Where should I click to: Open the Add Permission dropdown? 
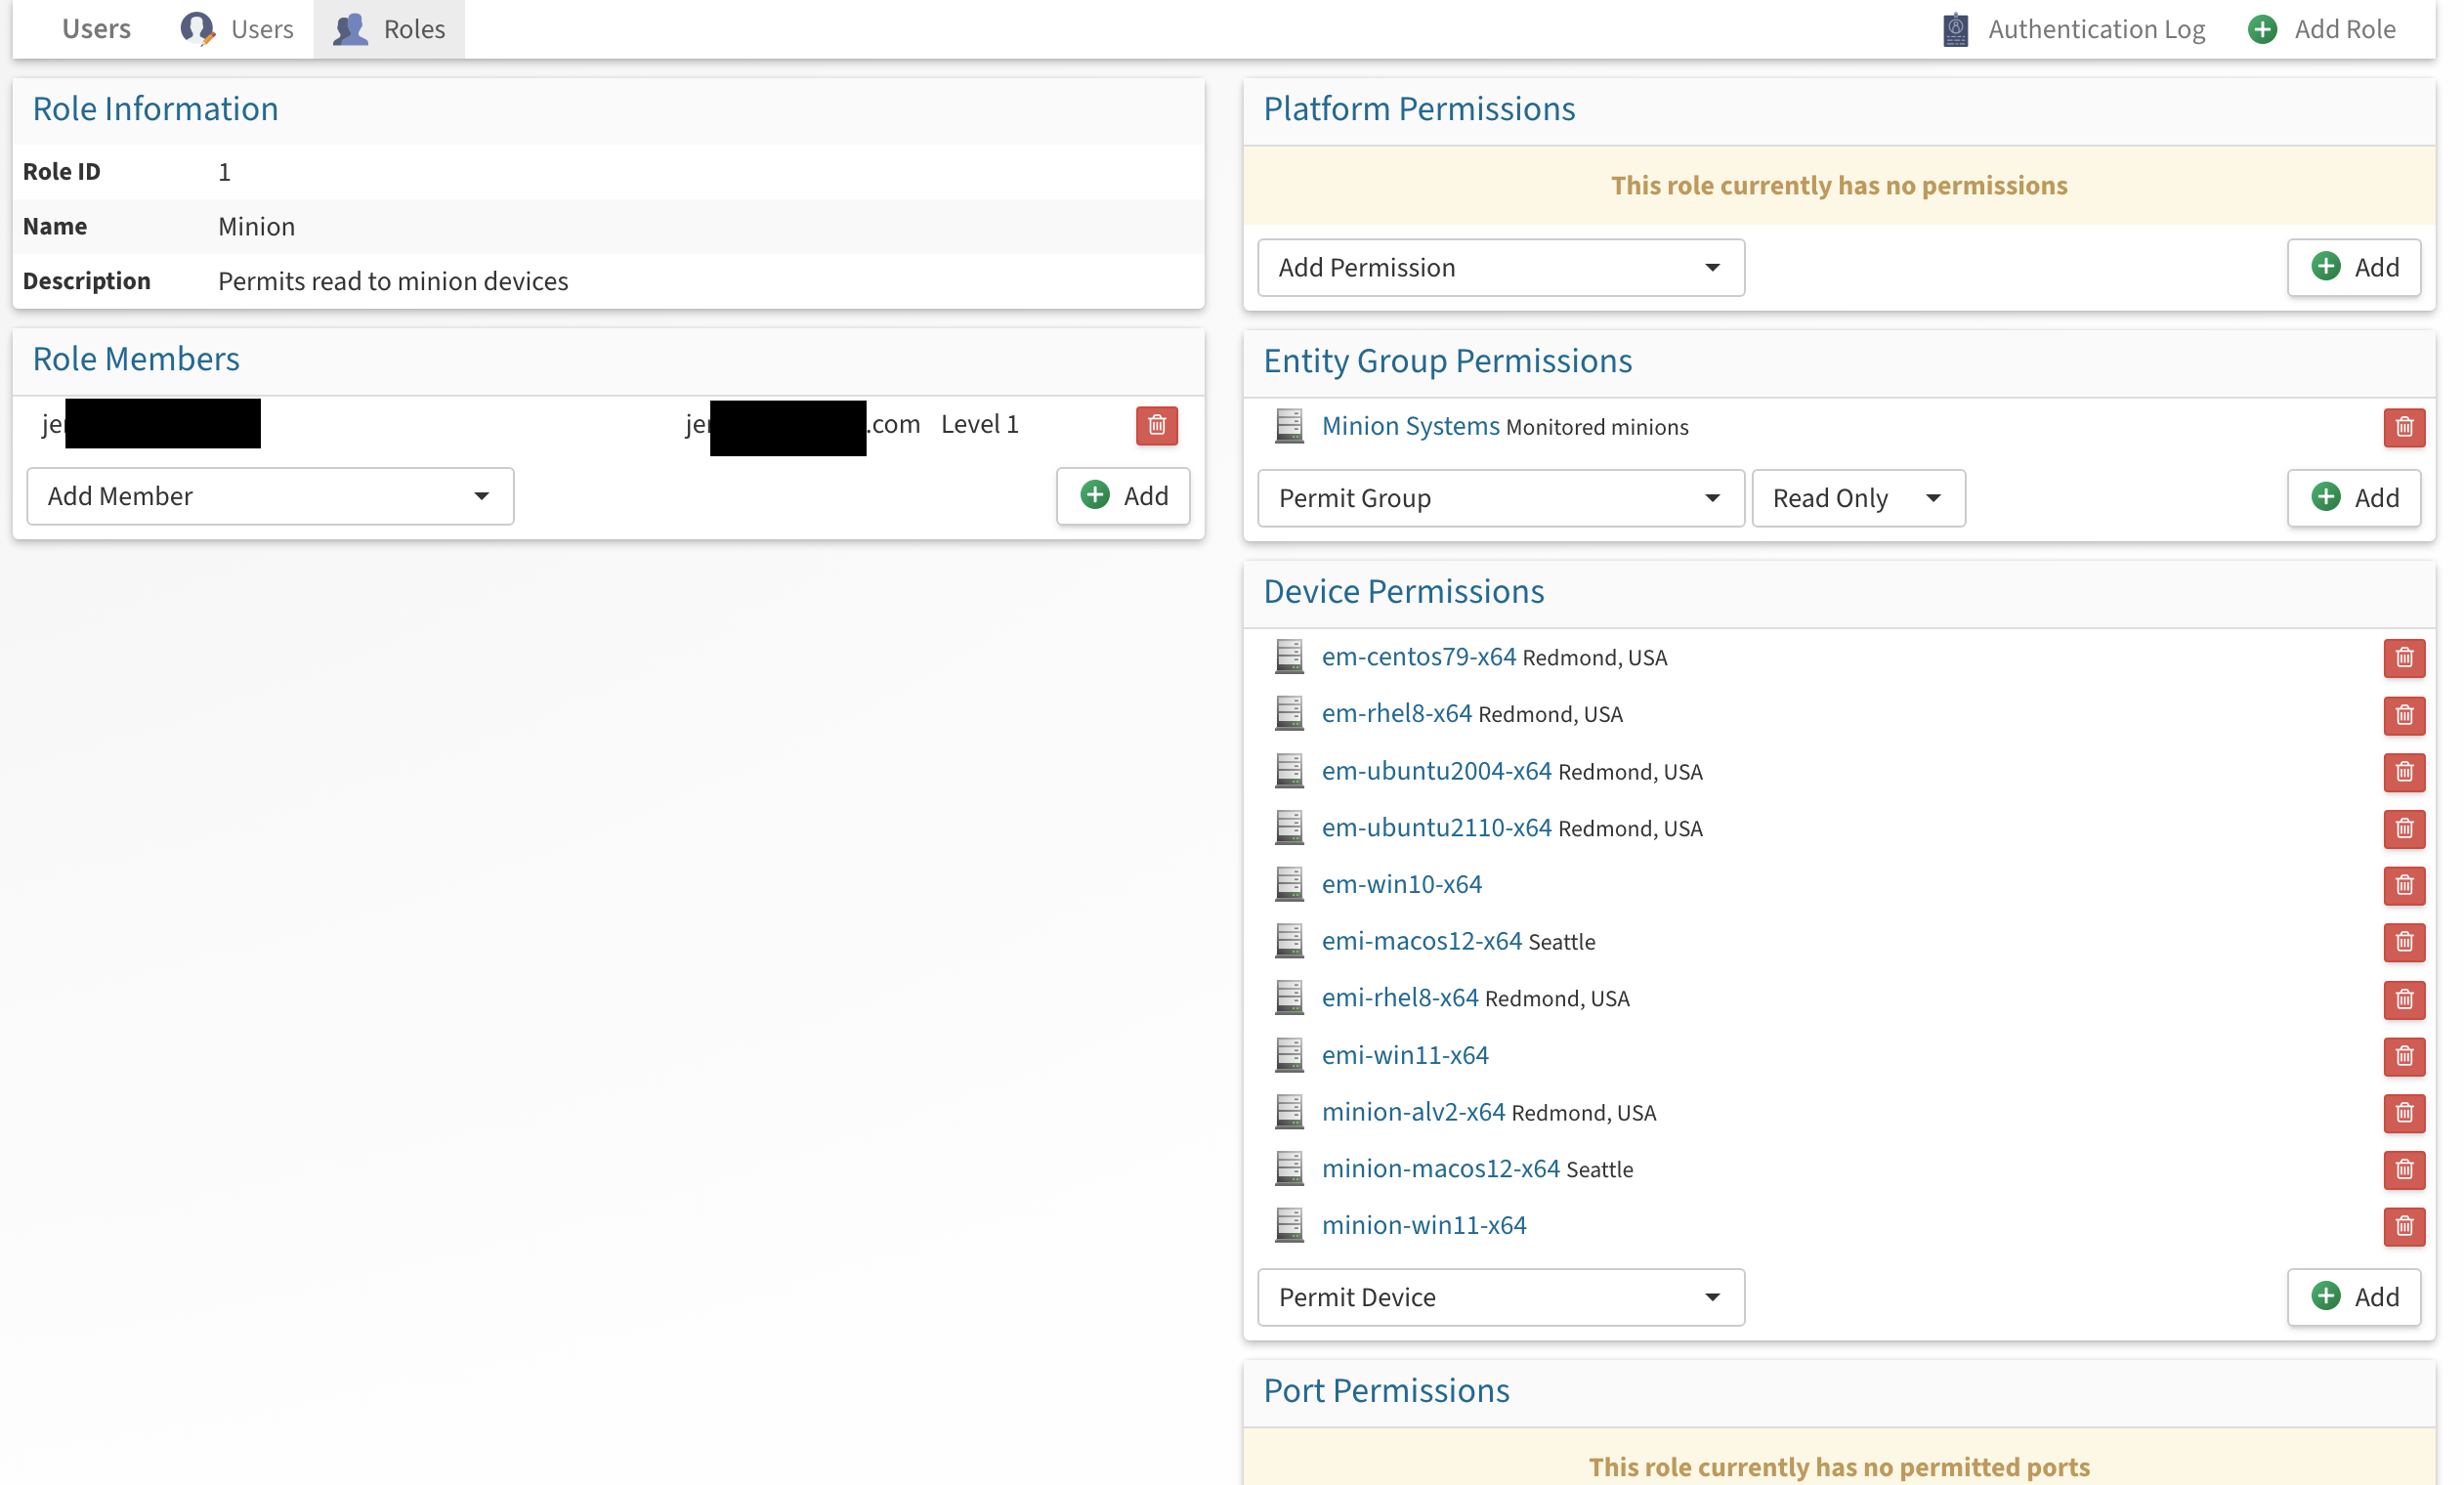(1500, 267)
